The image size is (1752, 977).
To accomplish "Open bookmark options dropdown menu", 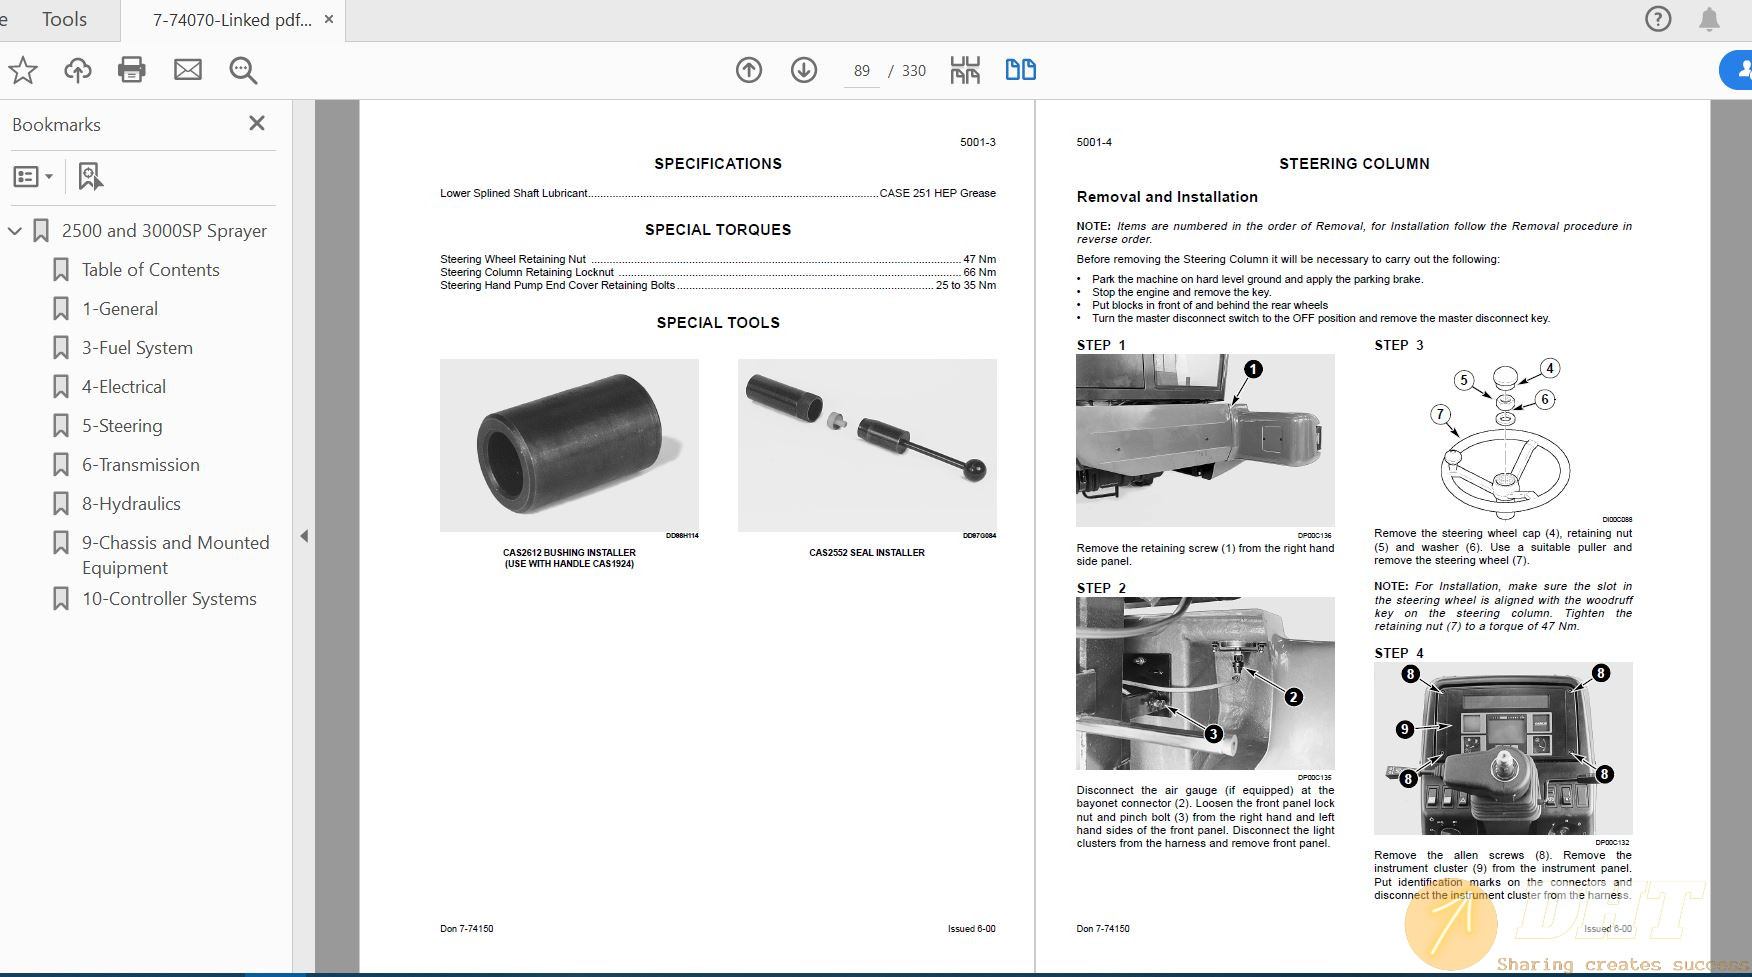I will coord(33,177).
